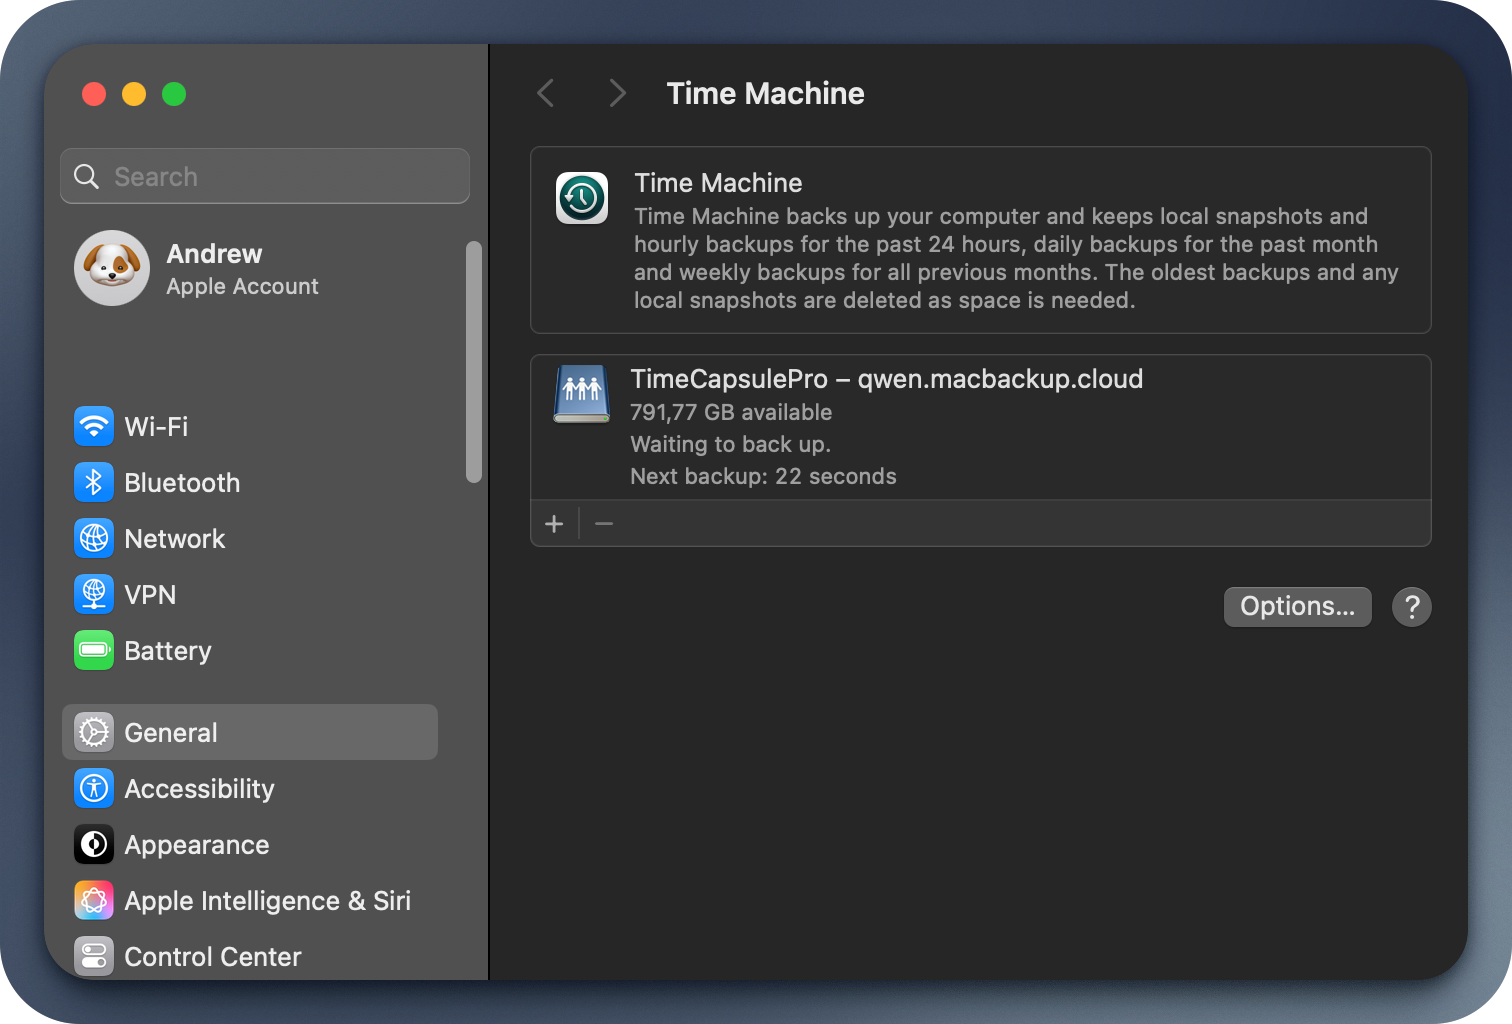
Task: Open the Battery settings pane
Action: (250, 651)
